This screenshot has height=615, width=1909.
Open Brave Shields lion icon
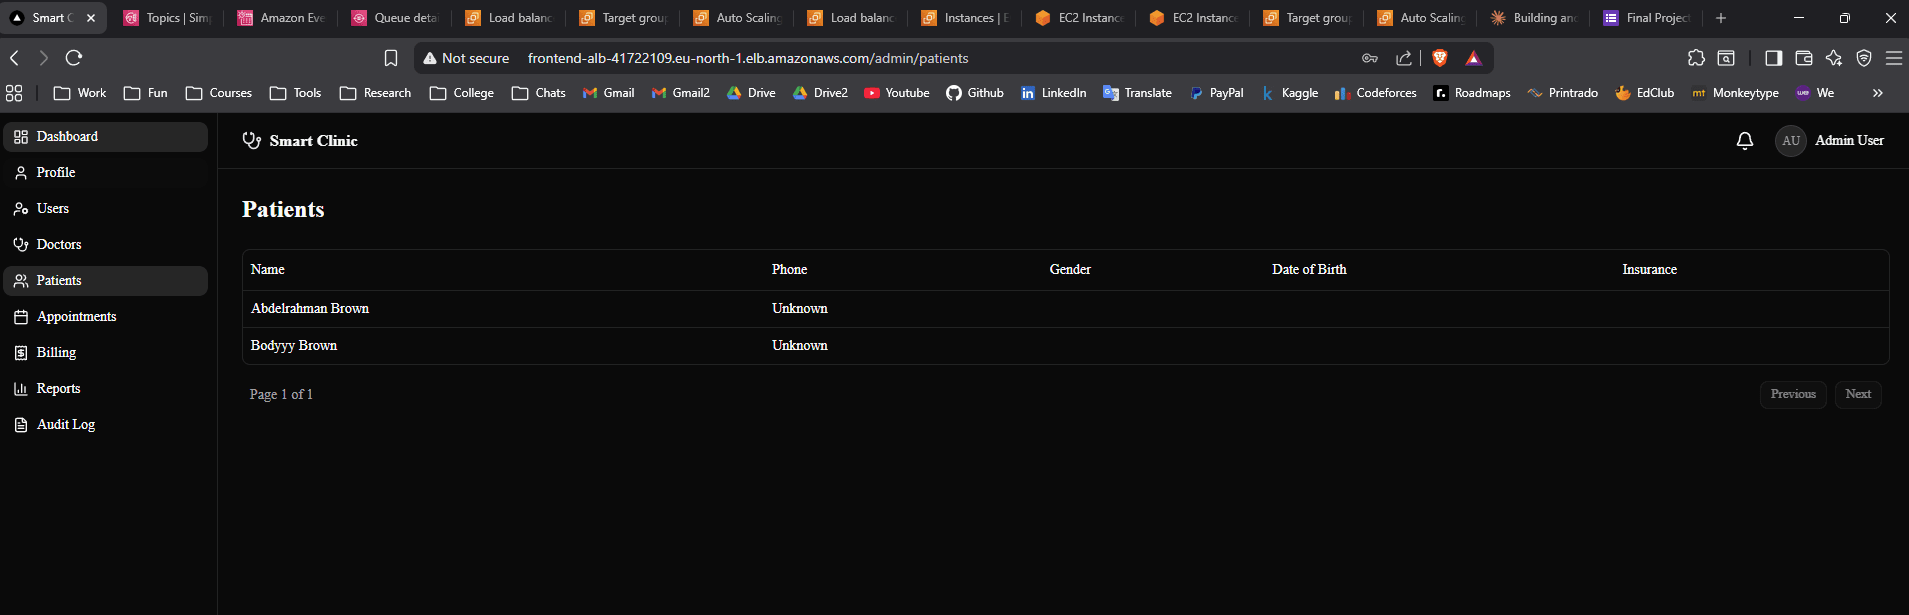(1440, 58)
